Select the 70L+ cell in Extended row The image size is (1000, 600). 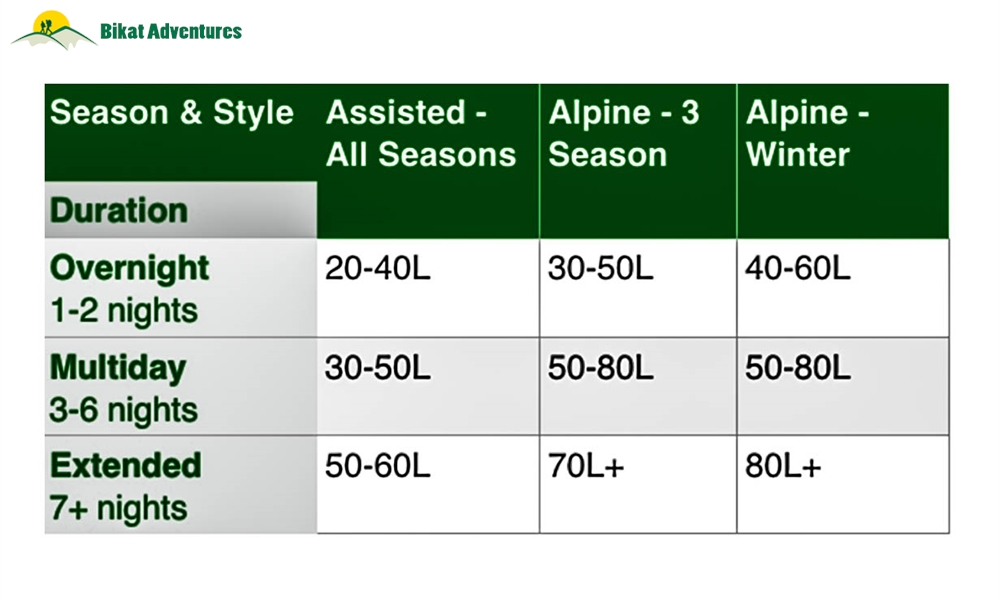point(638,485)
